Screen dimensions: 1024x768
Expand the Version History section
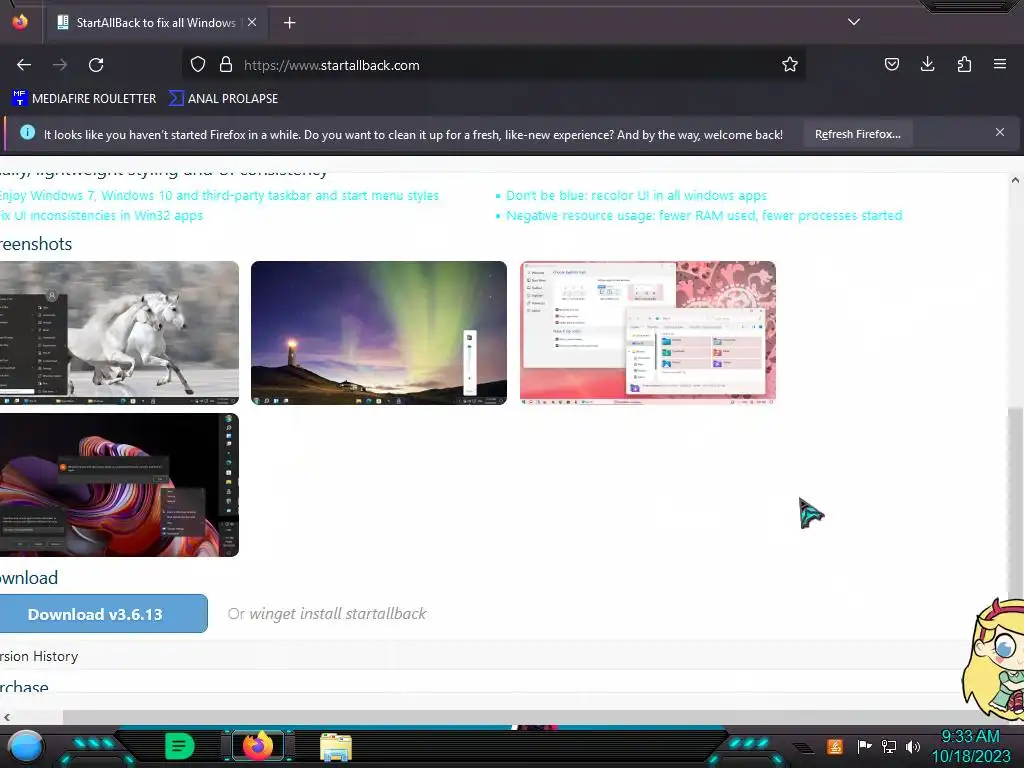click(x=39, y=656)
